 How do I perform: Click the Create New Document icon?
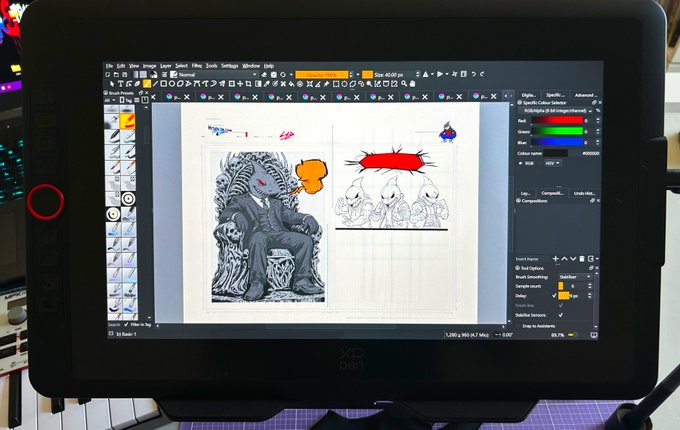click(107, 75)
